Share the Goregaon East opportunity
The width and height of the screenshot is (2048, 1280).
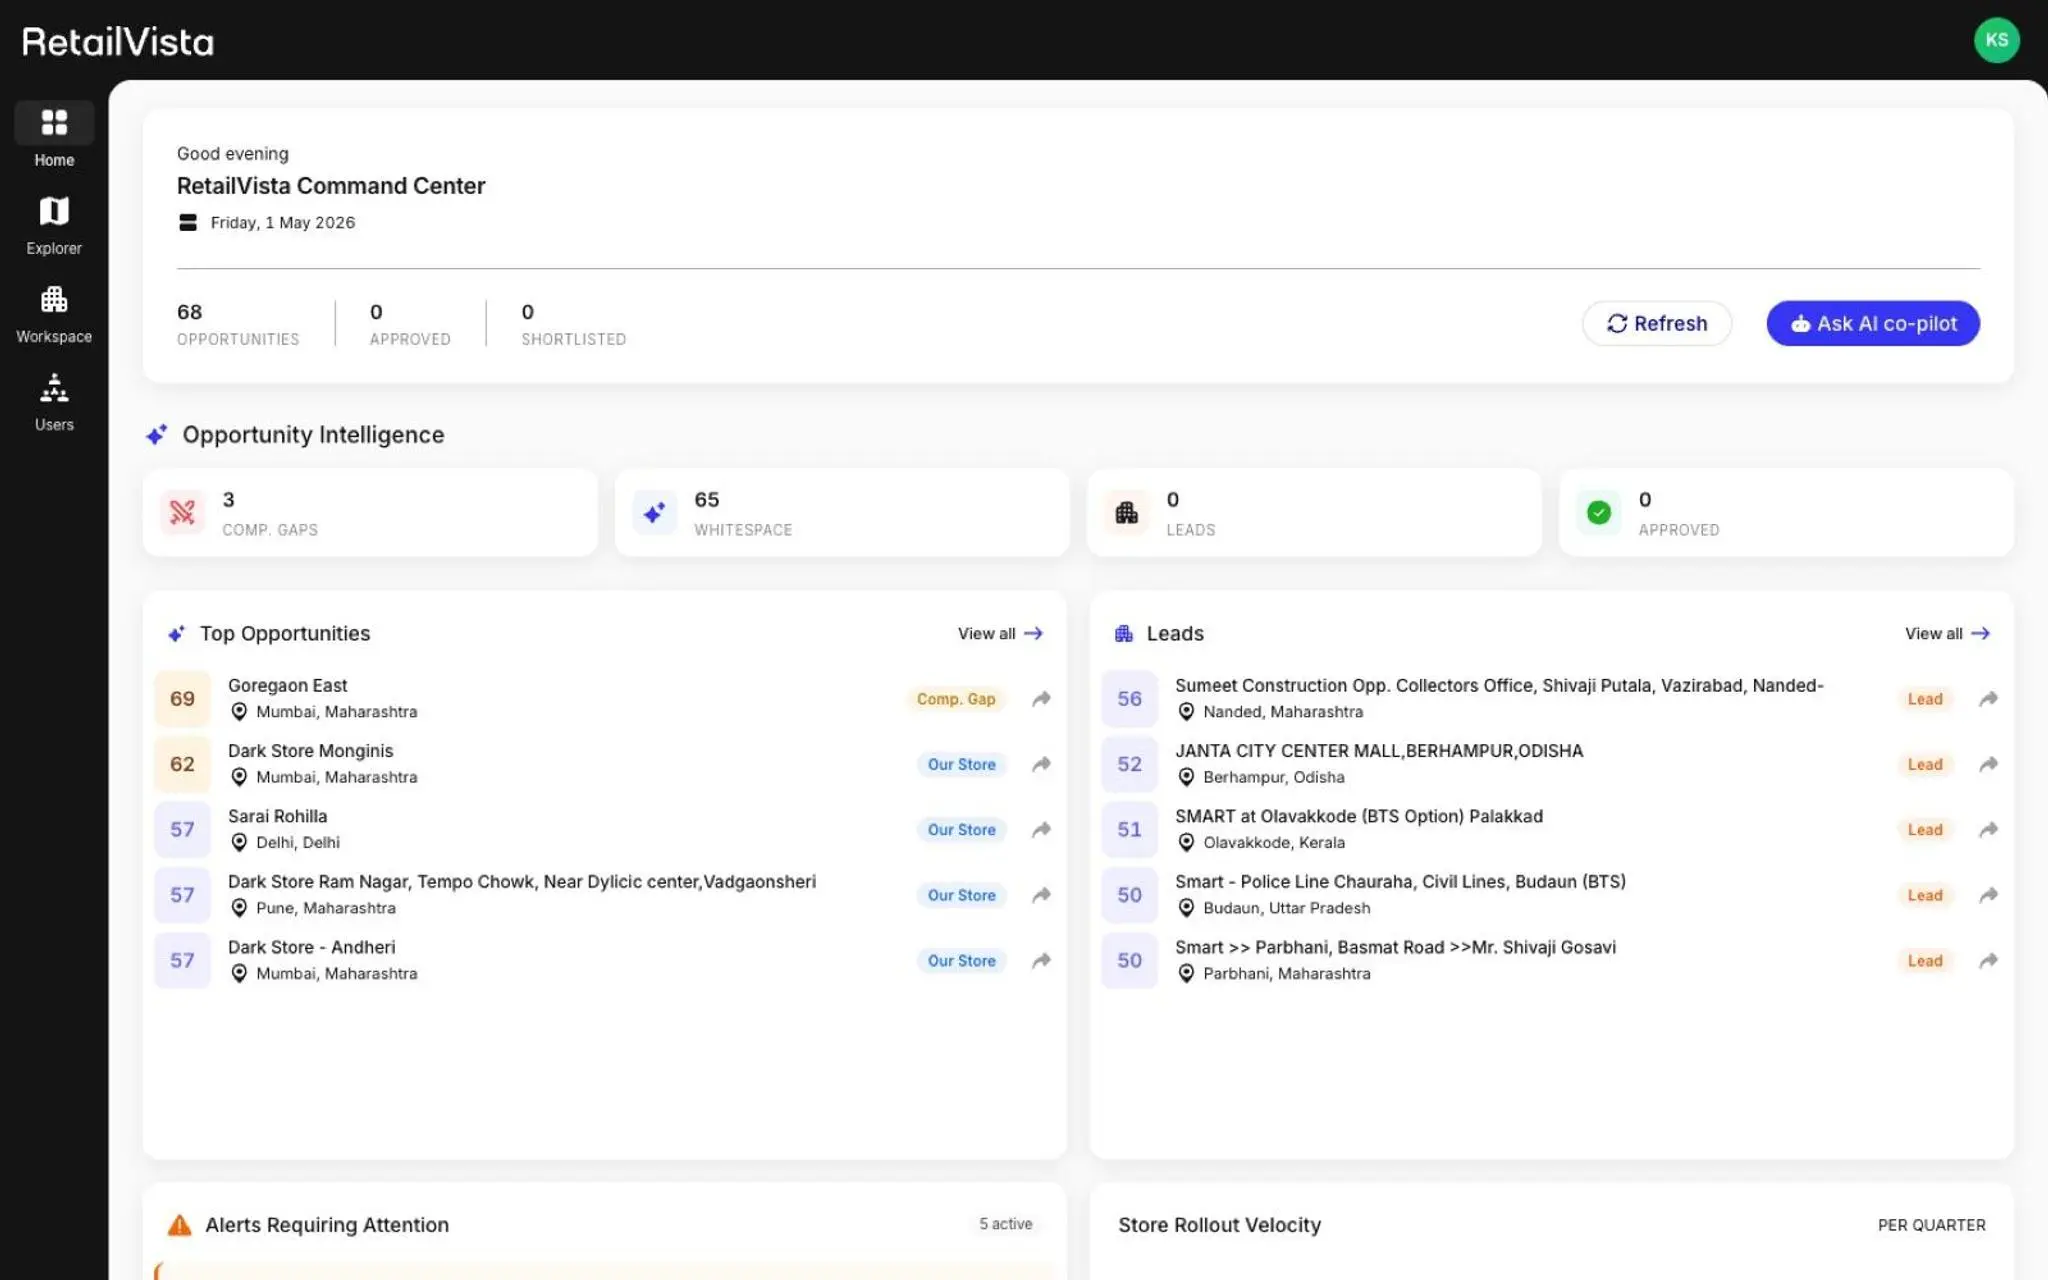1041,698
